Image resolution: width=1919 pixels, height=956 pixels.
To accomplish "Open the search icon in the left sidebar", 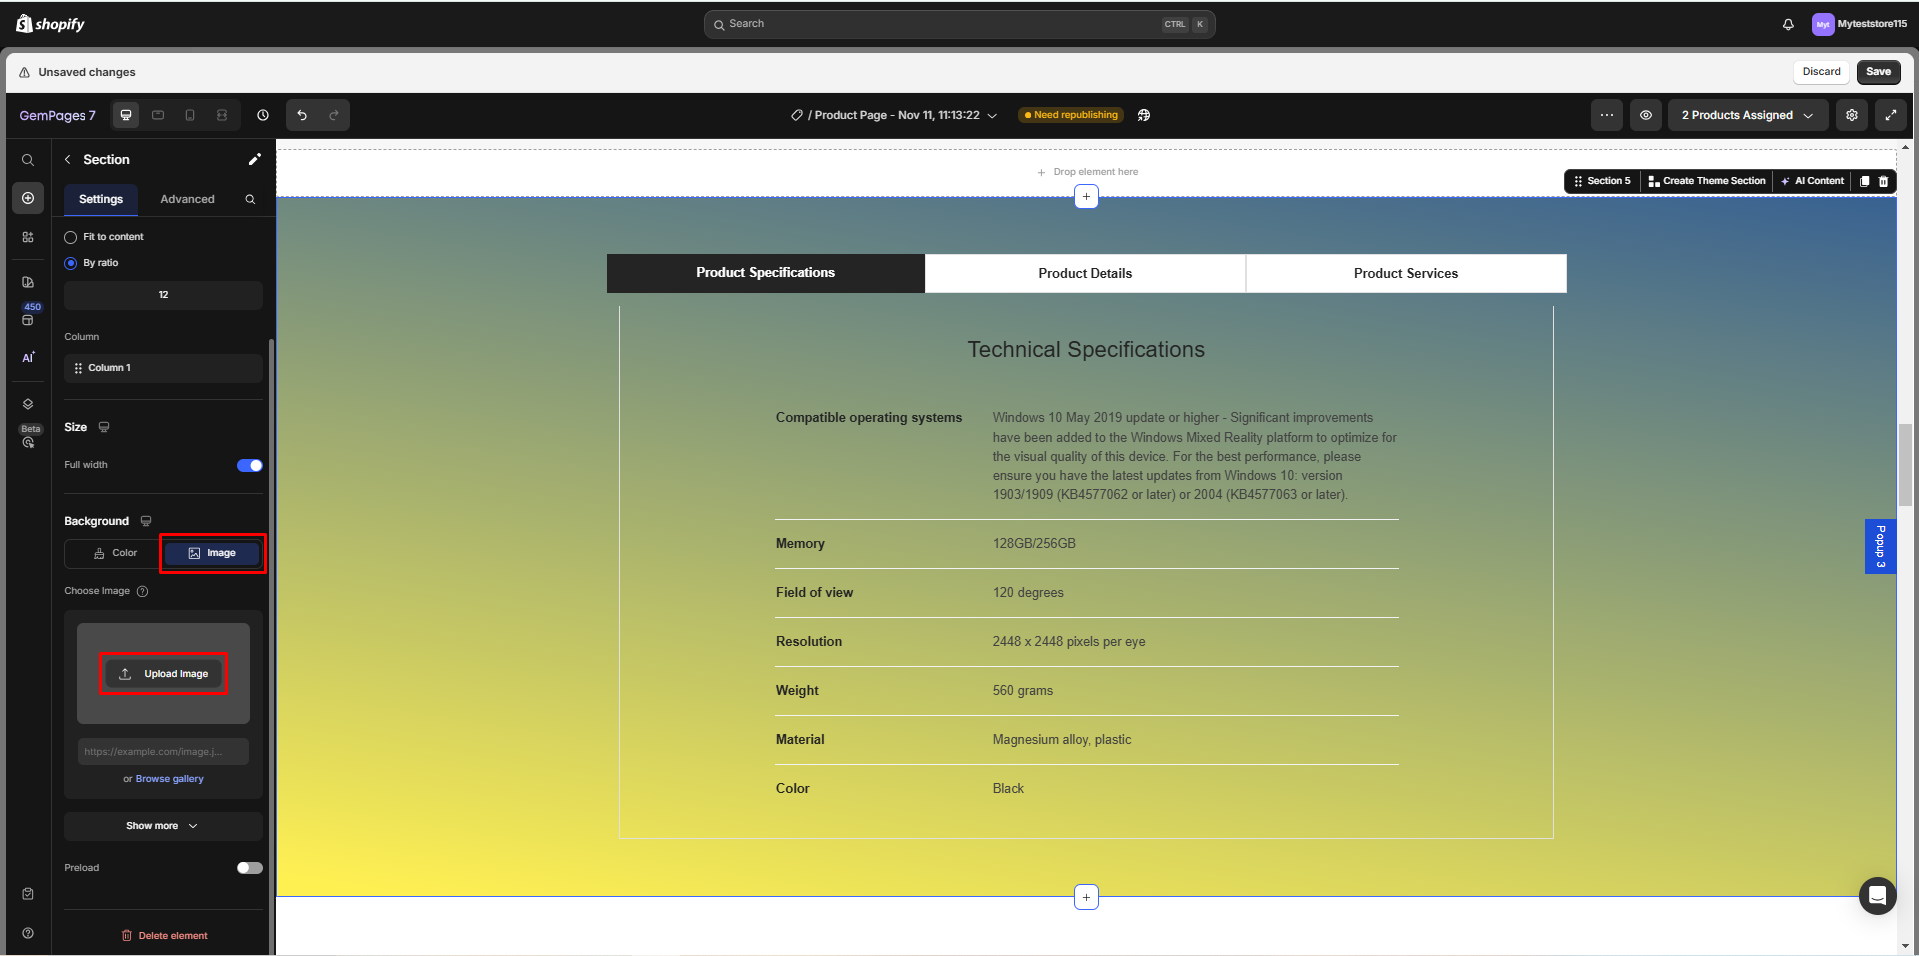I will (x=28, y=159).
